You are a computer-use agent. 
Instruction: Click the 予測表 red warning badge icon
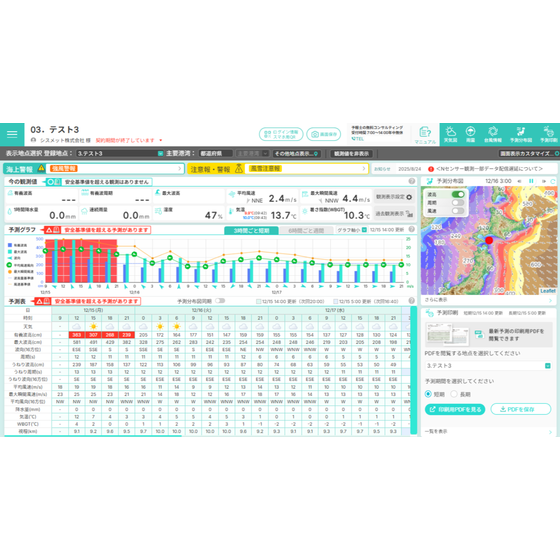[43, 301]
